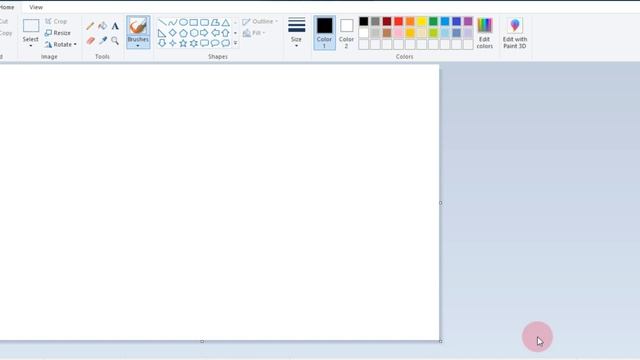The width and height of the screenshot is (640, 360).
Task: Click the canvas bottom-right corner handle
Action: click(441, 341)
